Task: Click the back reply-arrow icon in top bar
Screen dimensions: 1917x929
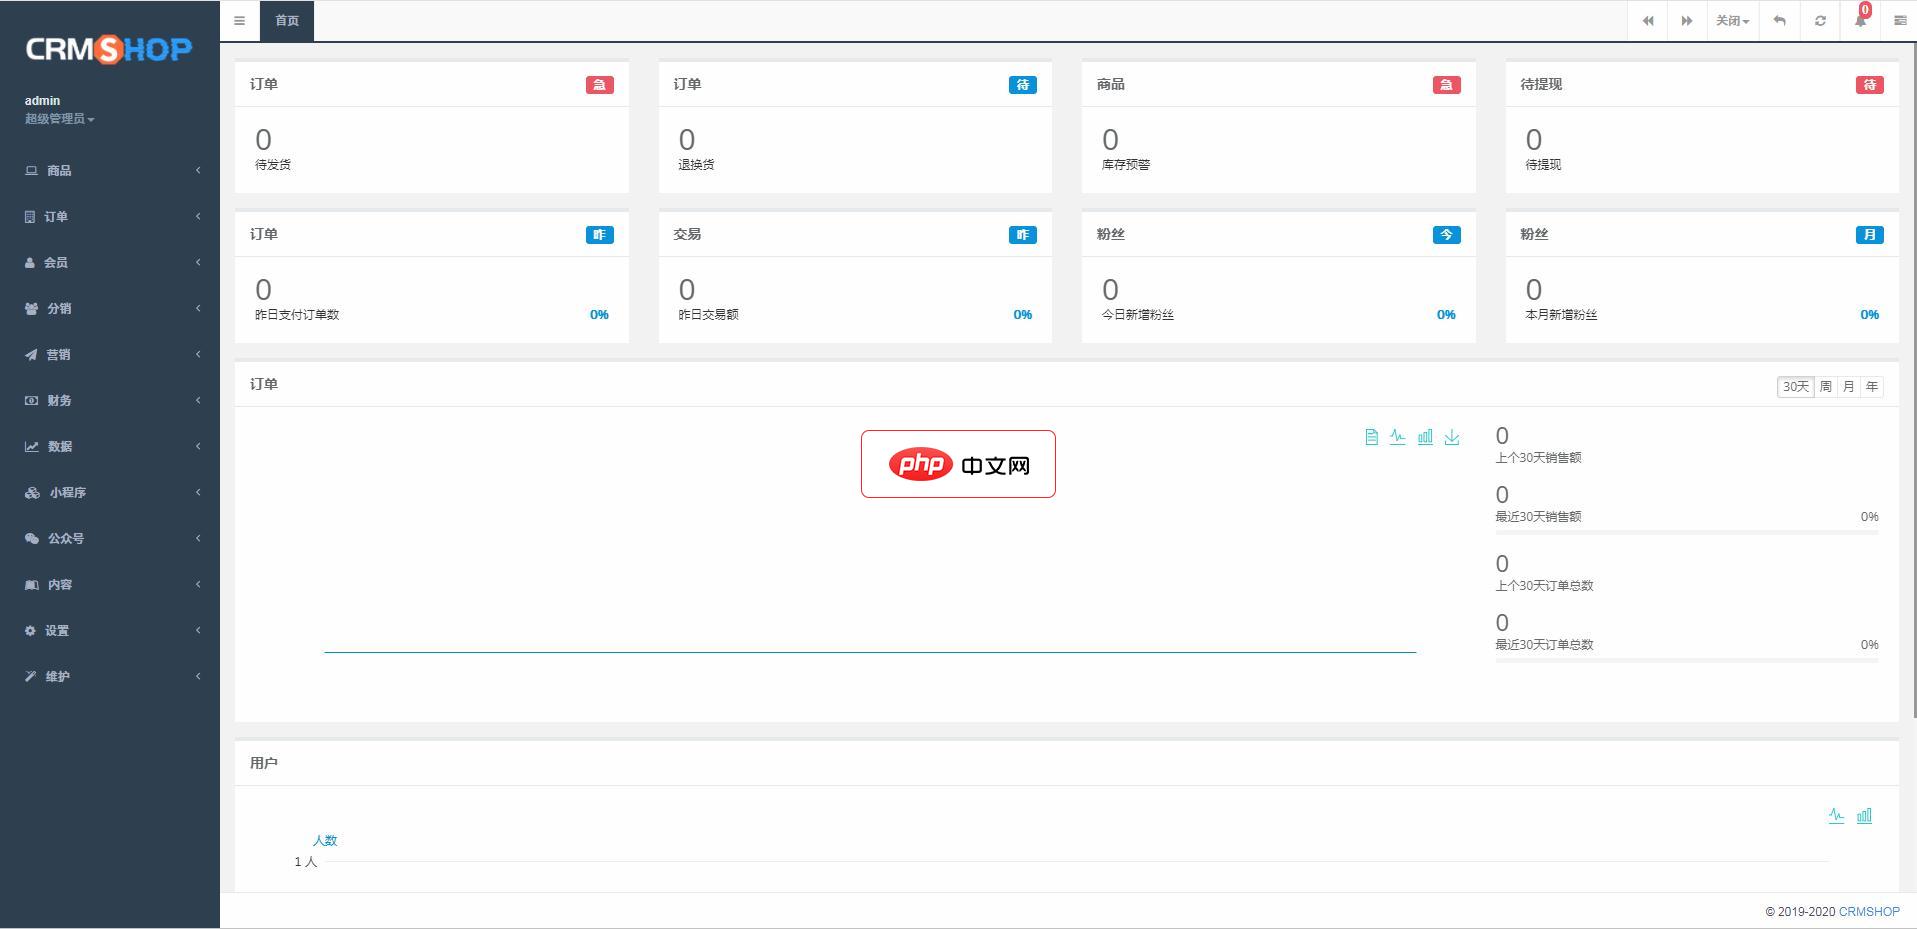Action: [x=1779, y=21]
